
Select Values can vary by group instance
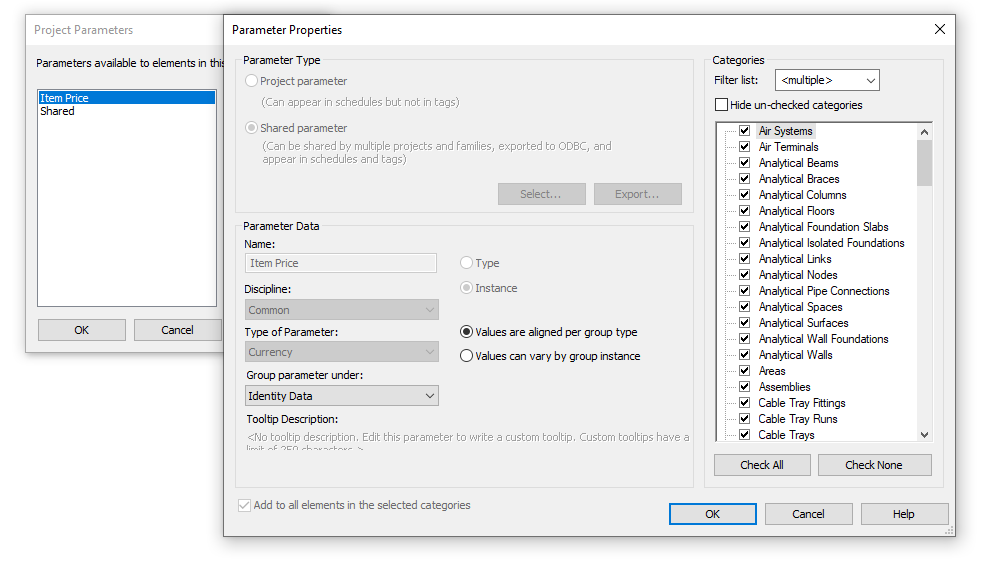[467, 356]
